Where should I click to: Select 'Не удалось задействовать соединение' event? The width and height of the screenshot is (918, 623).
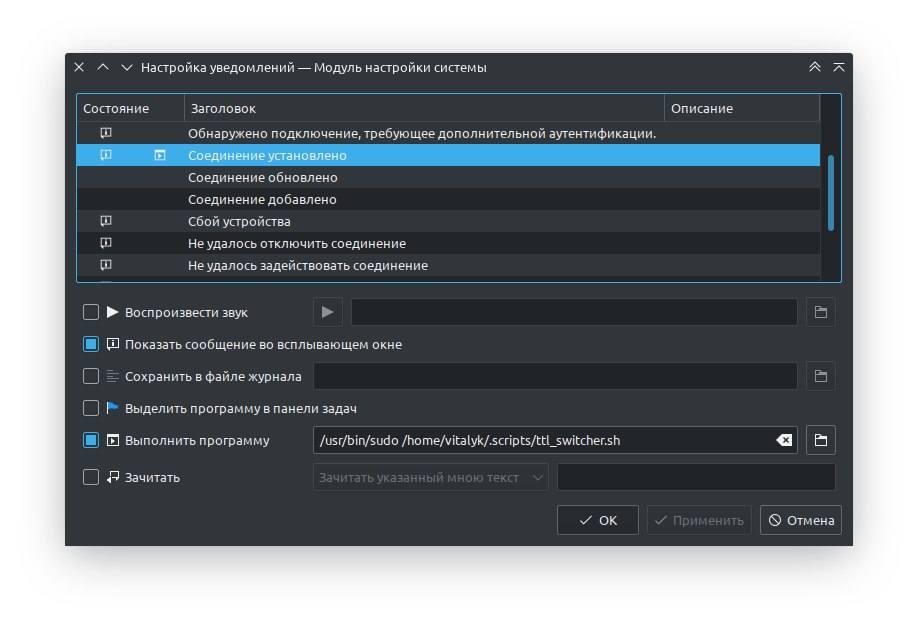click(x=448, y=265)
